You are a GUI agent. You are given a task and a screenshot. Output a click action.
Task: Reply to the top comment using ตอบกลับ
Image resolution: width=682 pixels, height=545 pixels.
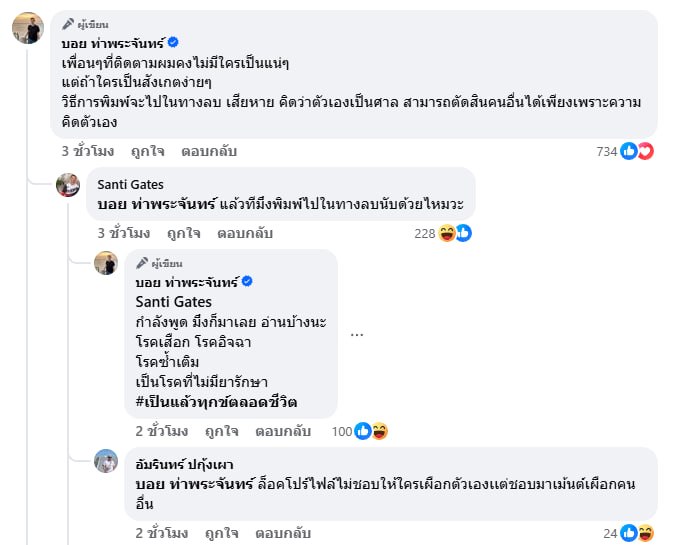tap(207, 152)
